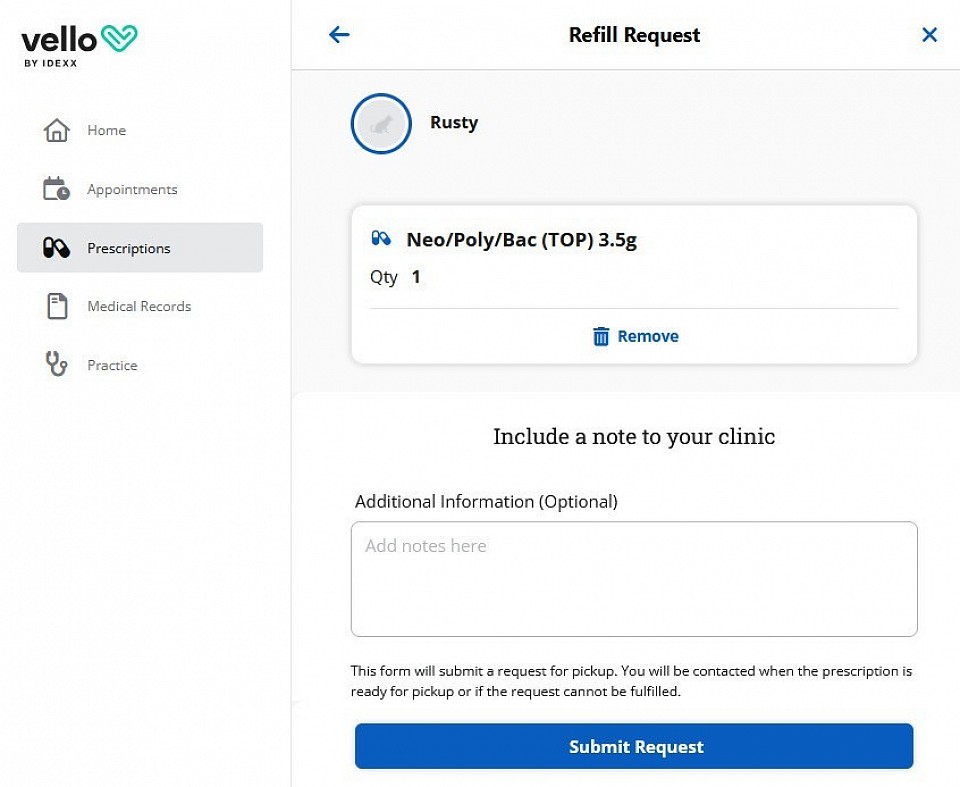Open Medical Records section
Image resolution: width=960 pixels, height=787 pixels.
pos(140,306)
